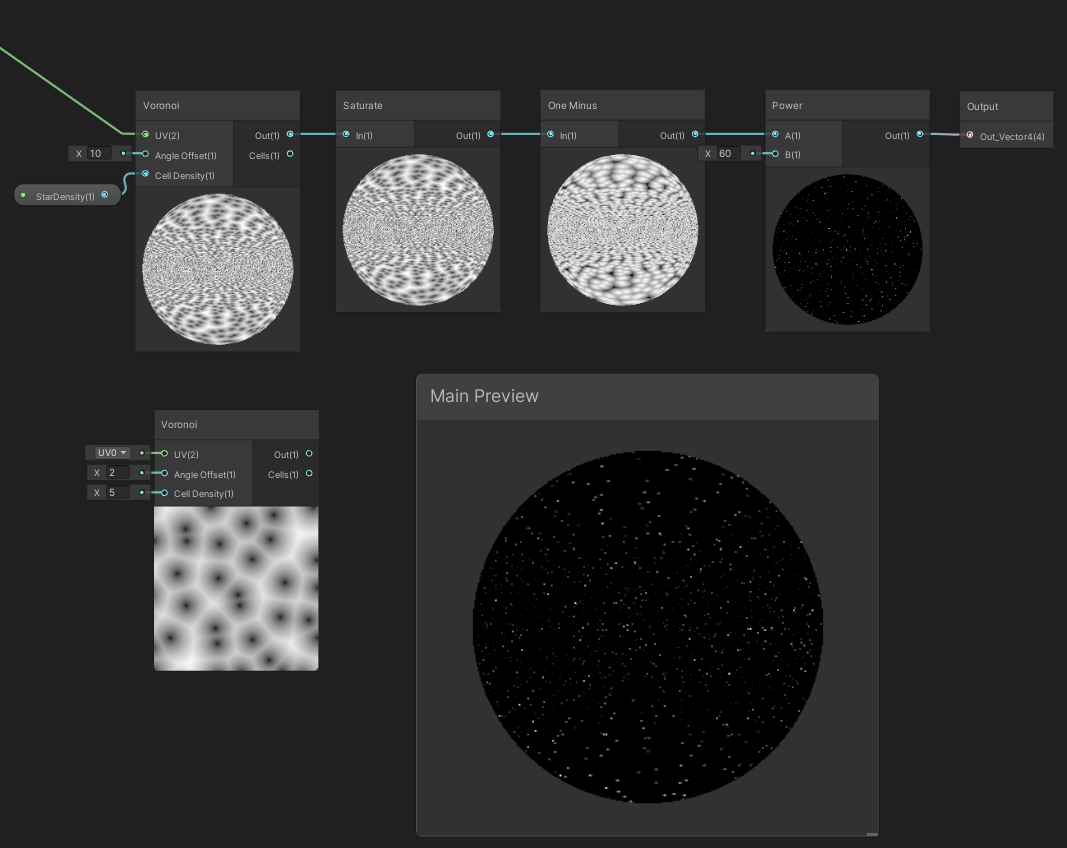Click the In(1) input port on the Saturate node
The height and width of the screenshot is (848, 1067).
[x=346, y=134]
